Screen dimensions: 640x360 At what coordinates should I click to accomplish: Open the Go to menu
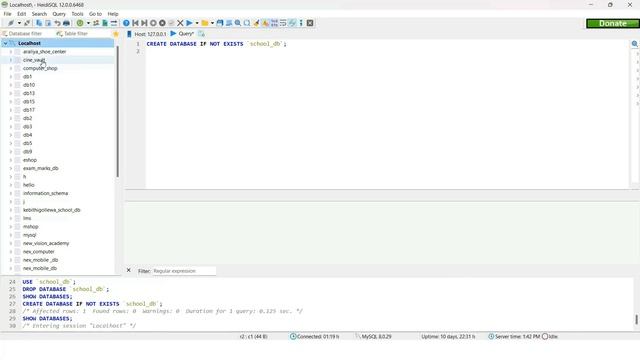(x=95, y=14)
